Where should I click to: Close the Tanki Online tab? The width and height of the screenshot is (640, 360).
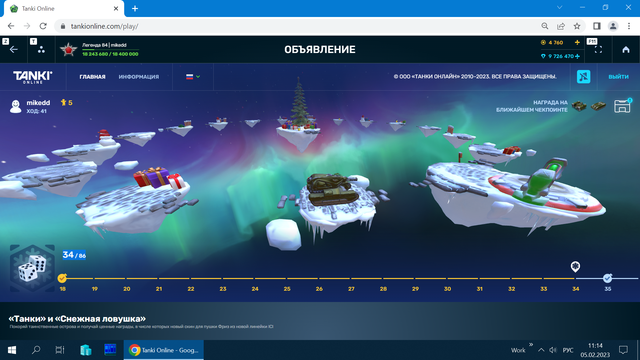click(116, 8)
